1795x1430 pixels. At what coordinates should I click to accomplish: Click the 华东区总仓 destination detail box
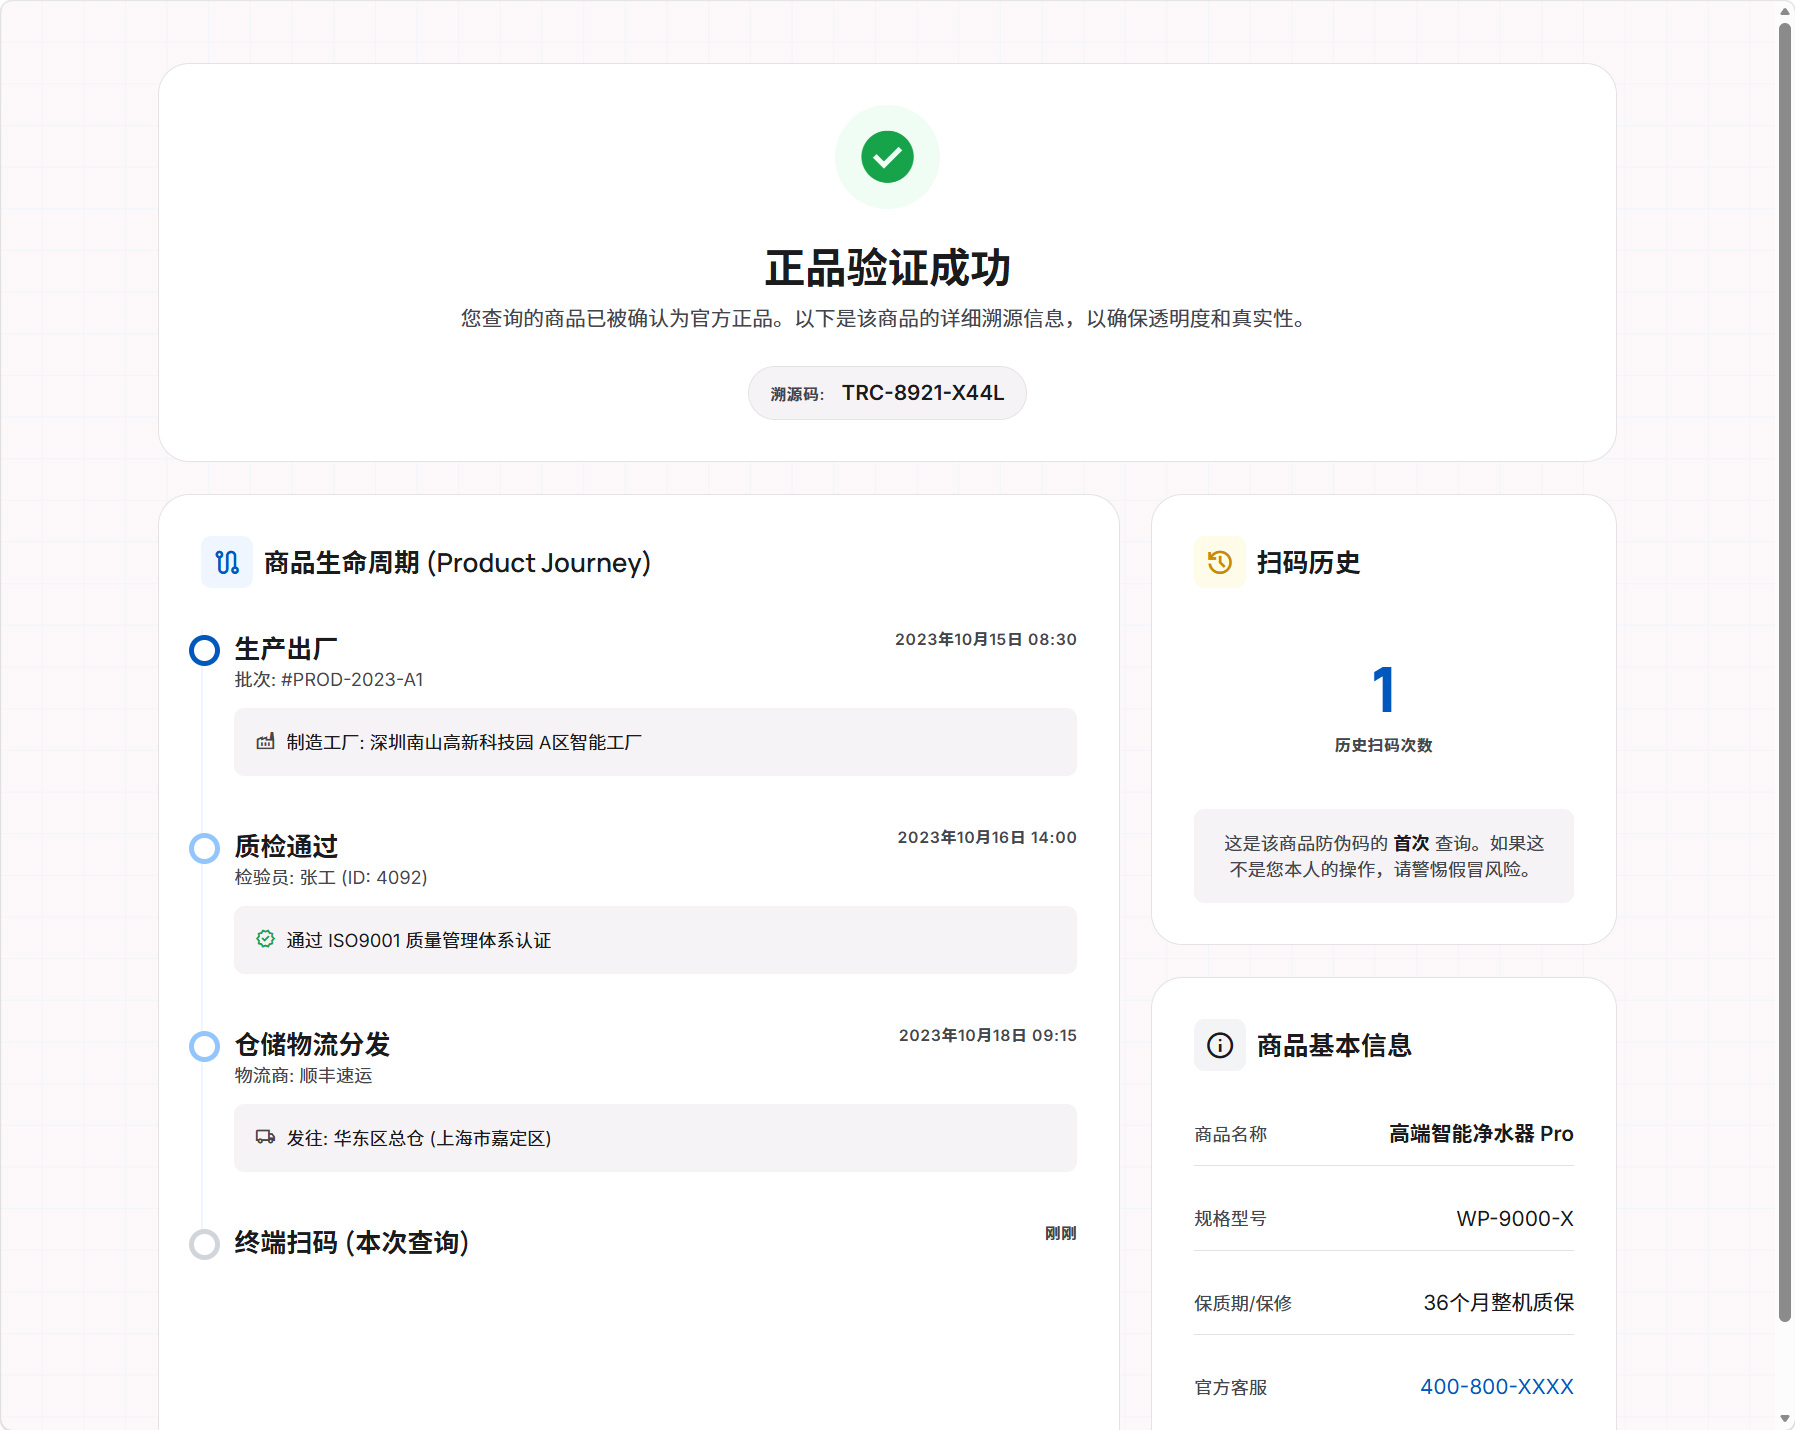coord(655,1138)
